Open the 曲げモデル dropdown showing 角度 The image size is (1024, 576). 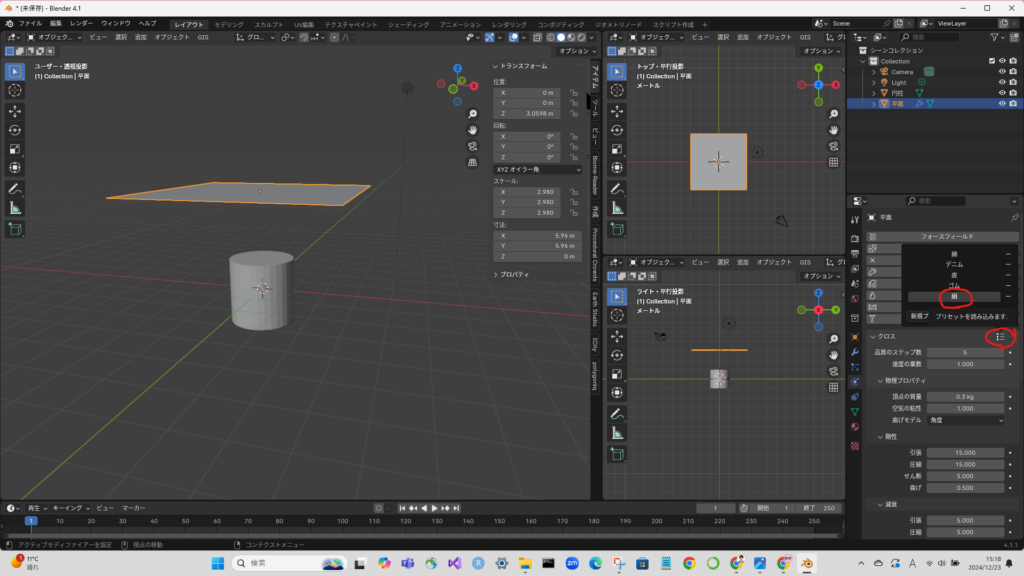pyautogui.click(x=964, y=421)
